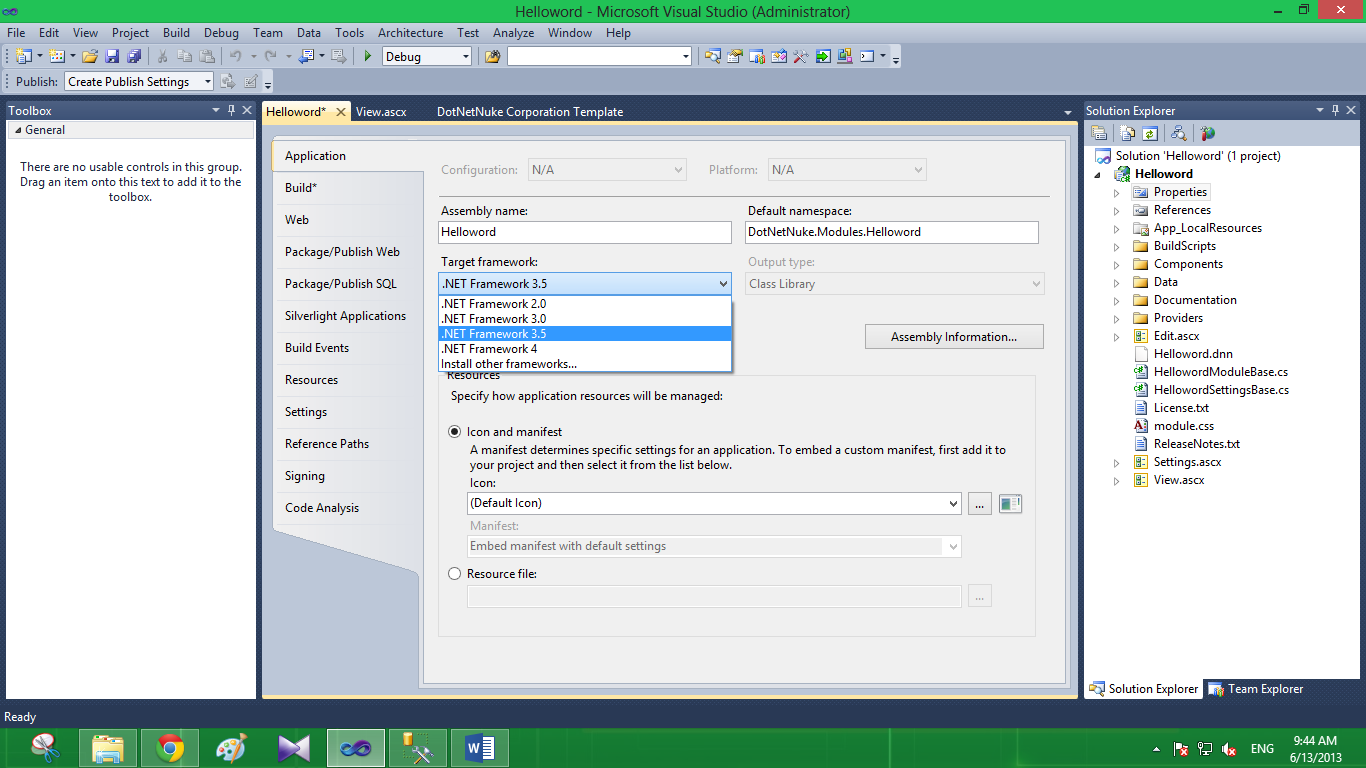Screen dimensions: 1366x768
Task: Switch to the Team Explorer tab
Action: coord(1256,689)
